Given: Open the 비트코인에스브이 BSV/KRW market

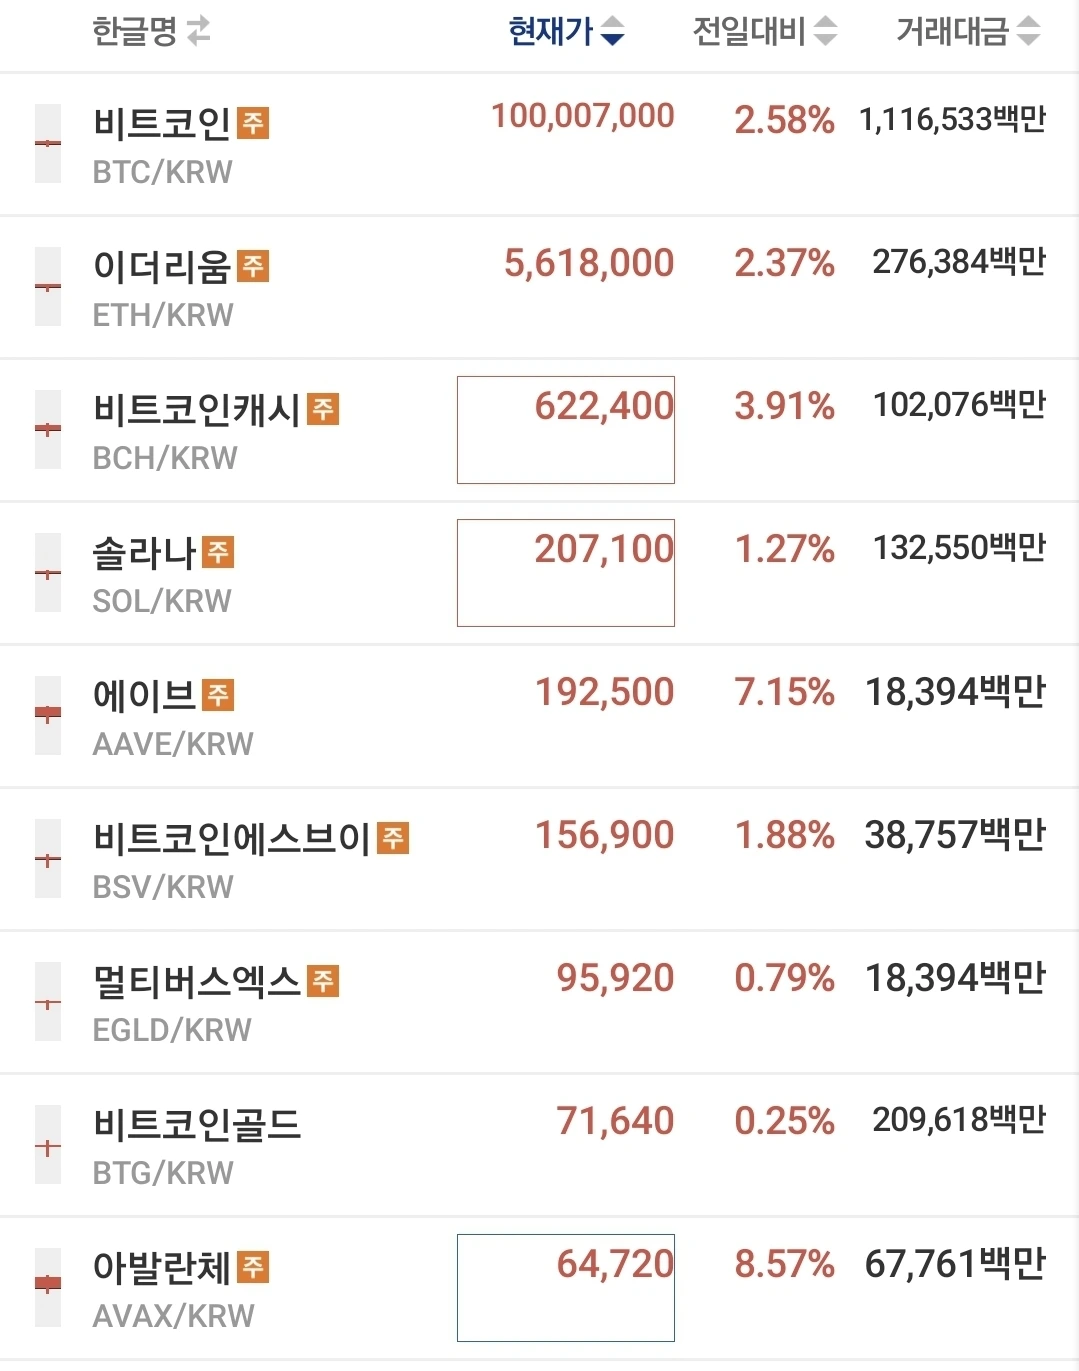Looking at the screenshot, I should (x=539, y=860).
